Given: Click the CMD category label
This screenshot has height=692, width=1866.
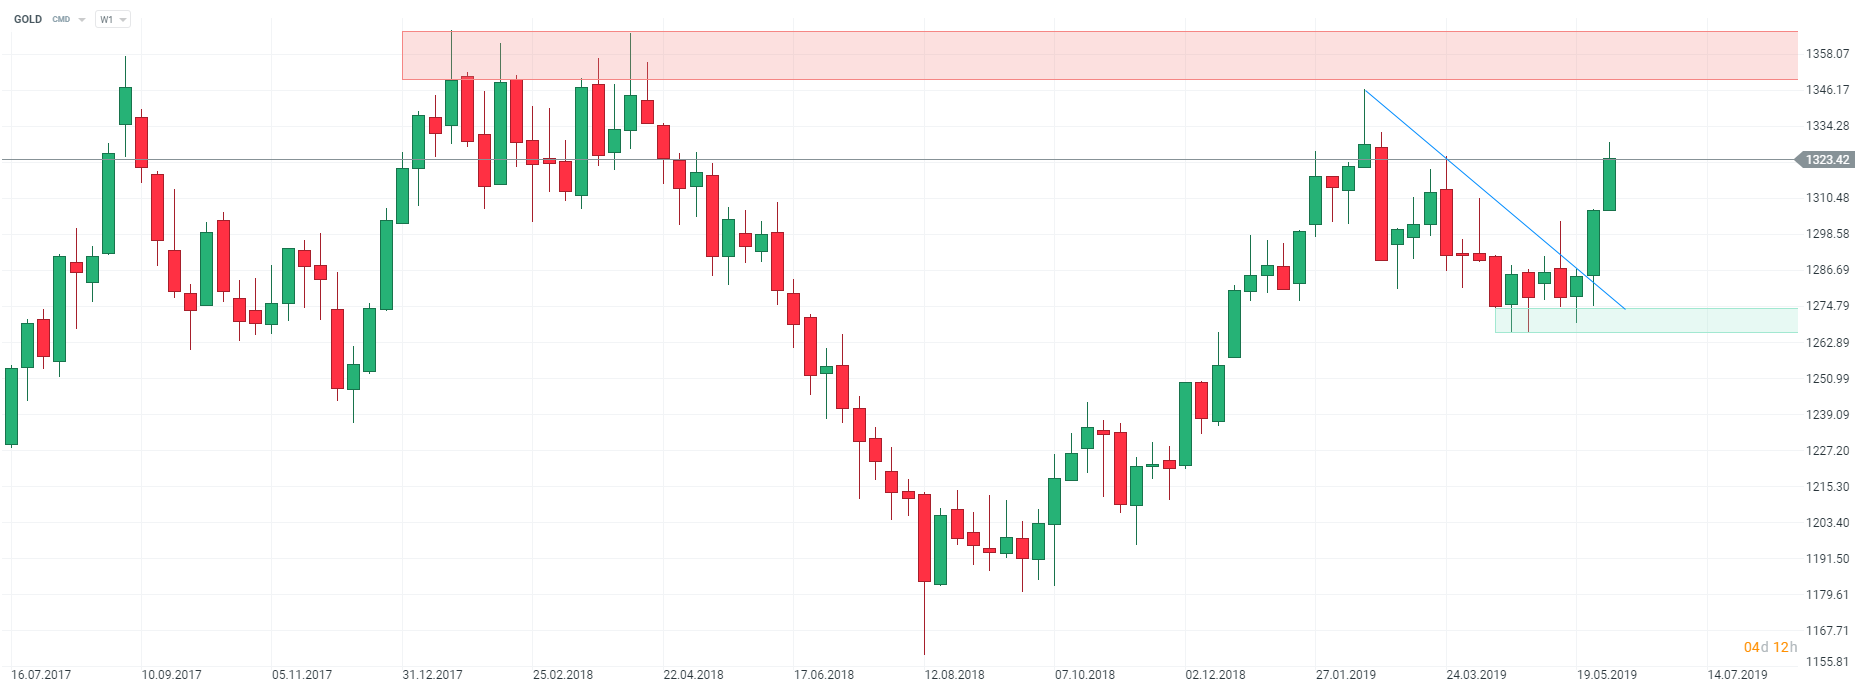Looking at the screenshot, I should 61,19.
